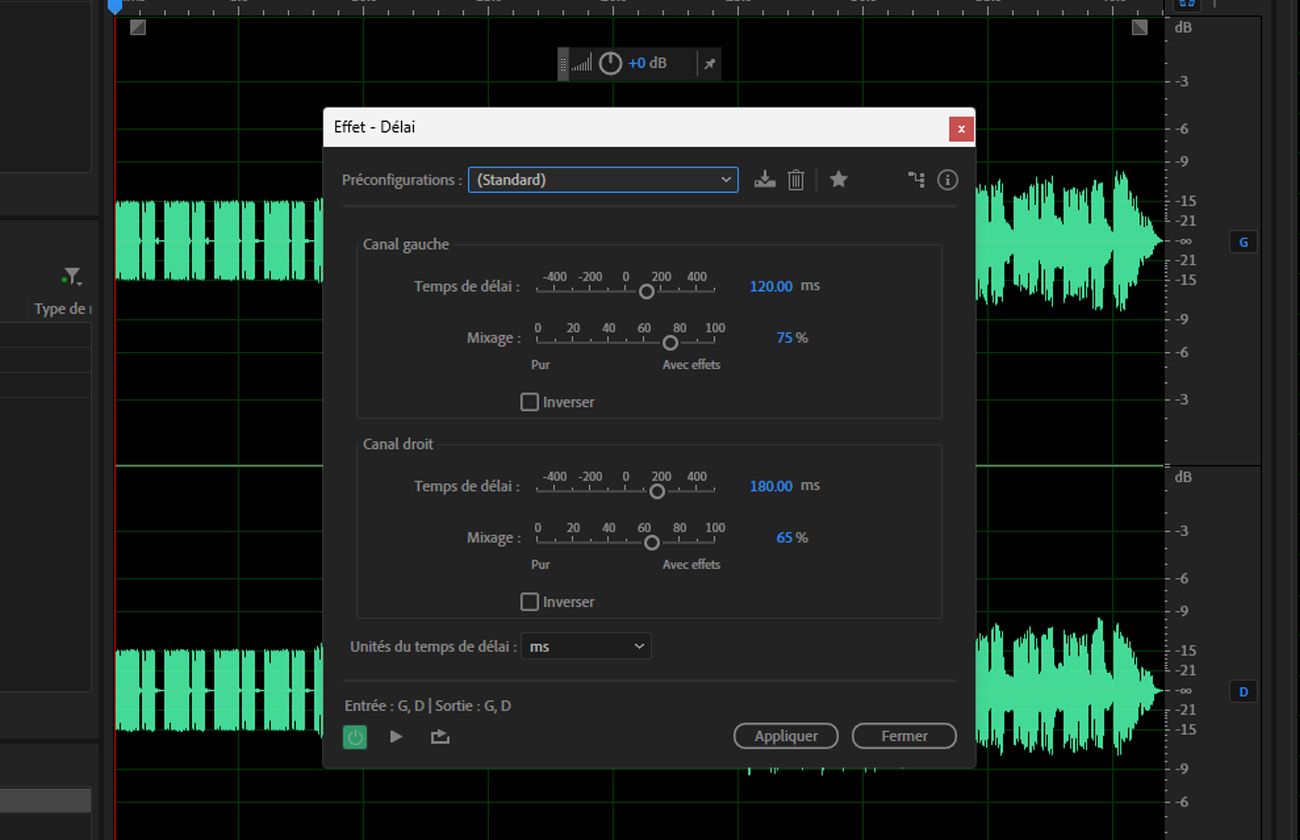This screenshot has height=840, width=1300.
Task: Save the current effect preset
Action: tap(765, 180)
